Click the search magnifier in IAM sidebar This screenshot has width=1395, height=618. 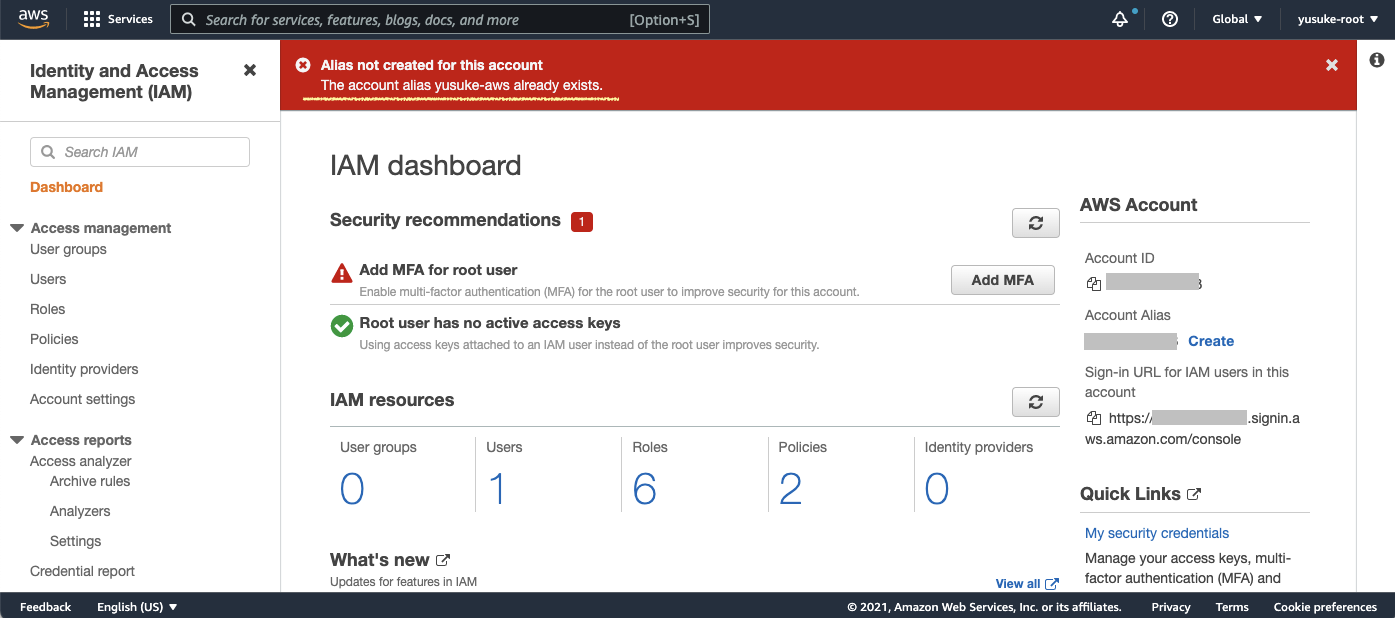(48, 152)
